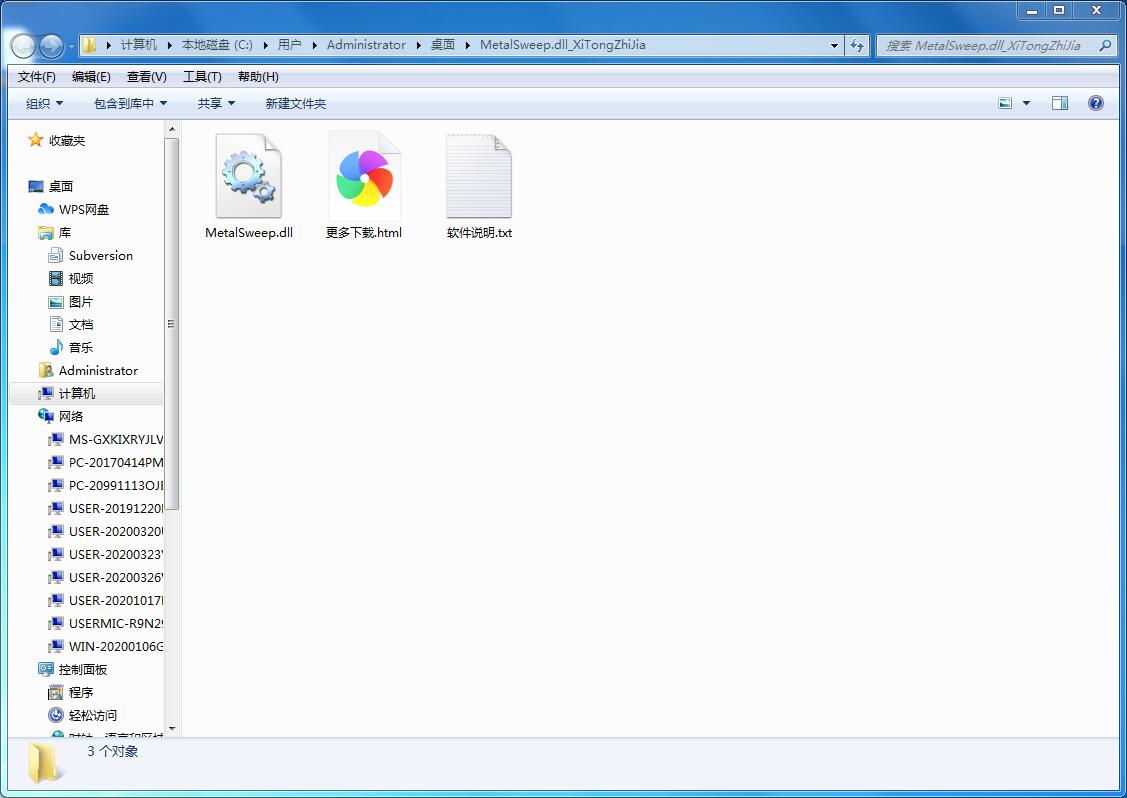
Task: Click the 收藏夹 star icon
Action: 35,140
